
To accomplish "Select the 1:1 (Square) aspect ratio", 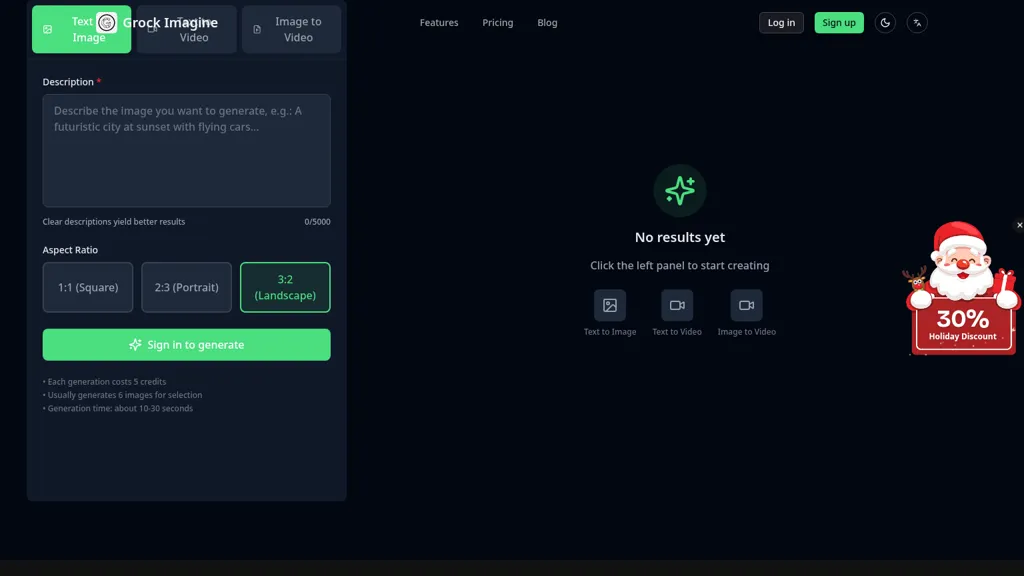I will 88,287.
